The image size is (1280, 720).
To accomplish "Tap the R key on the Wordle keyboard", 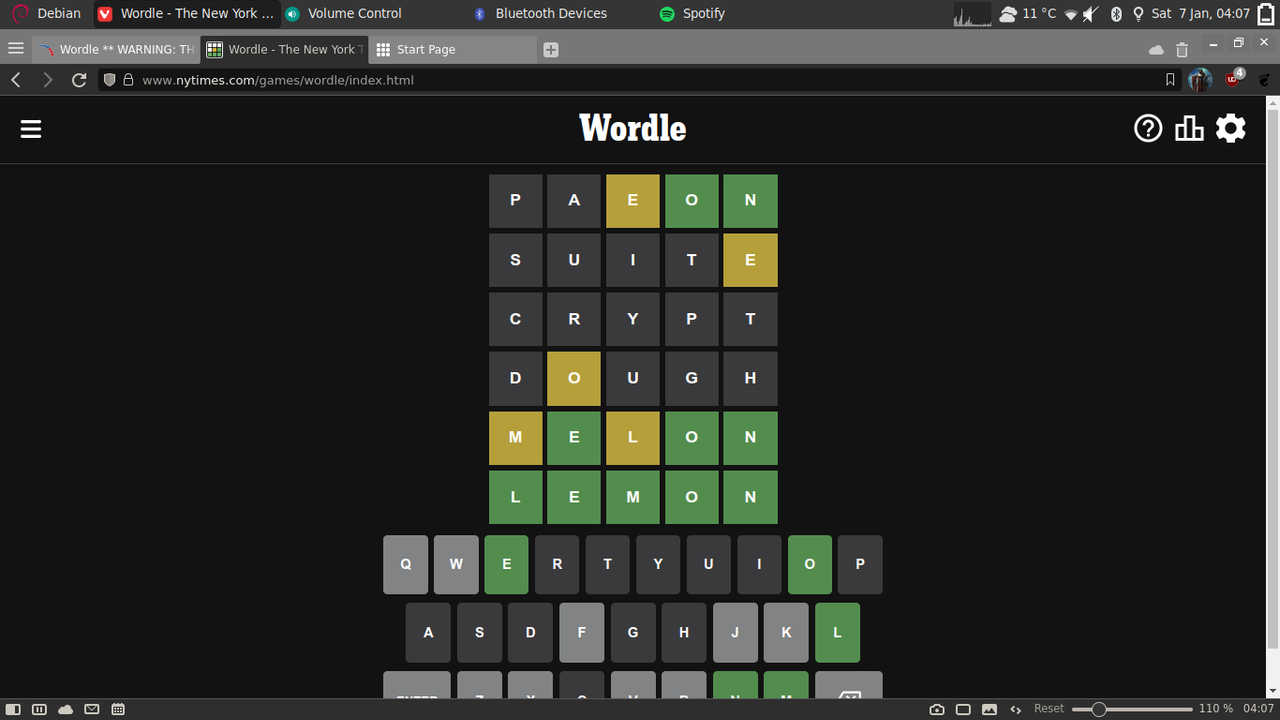I will [x=557, y=565].
